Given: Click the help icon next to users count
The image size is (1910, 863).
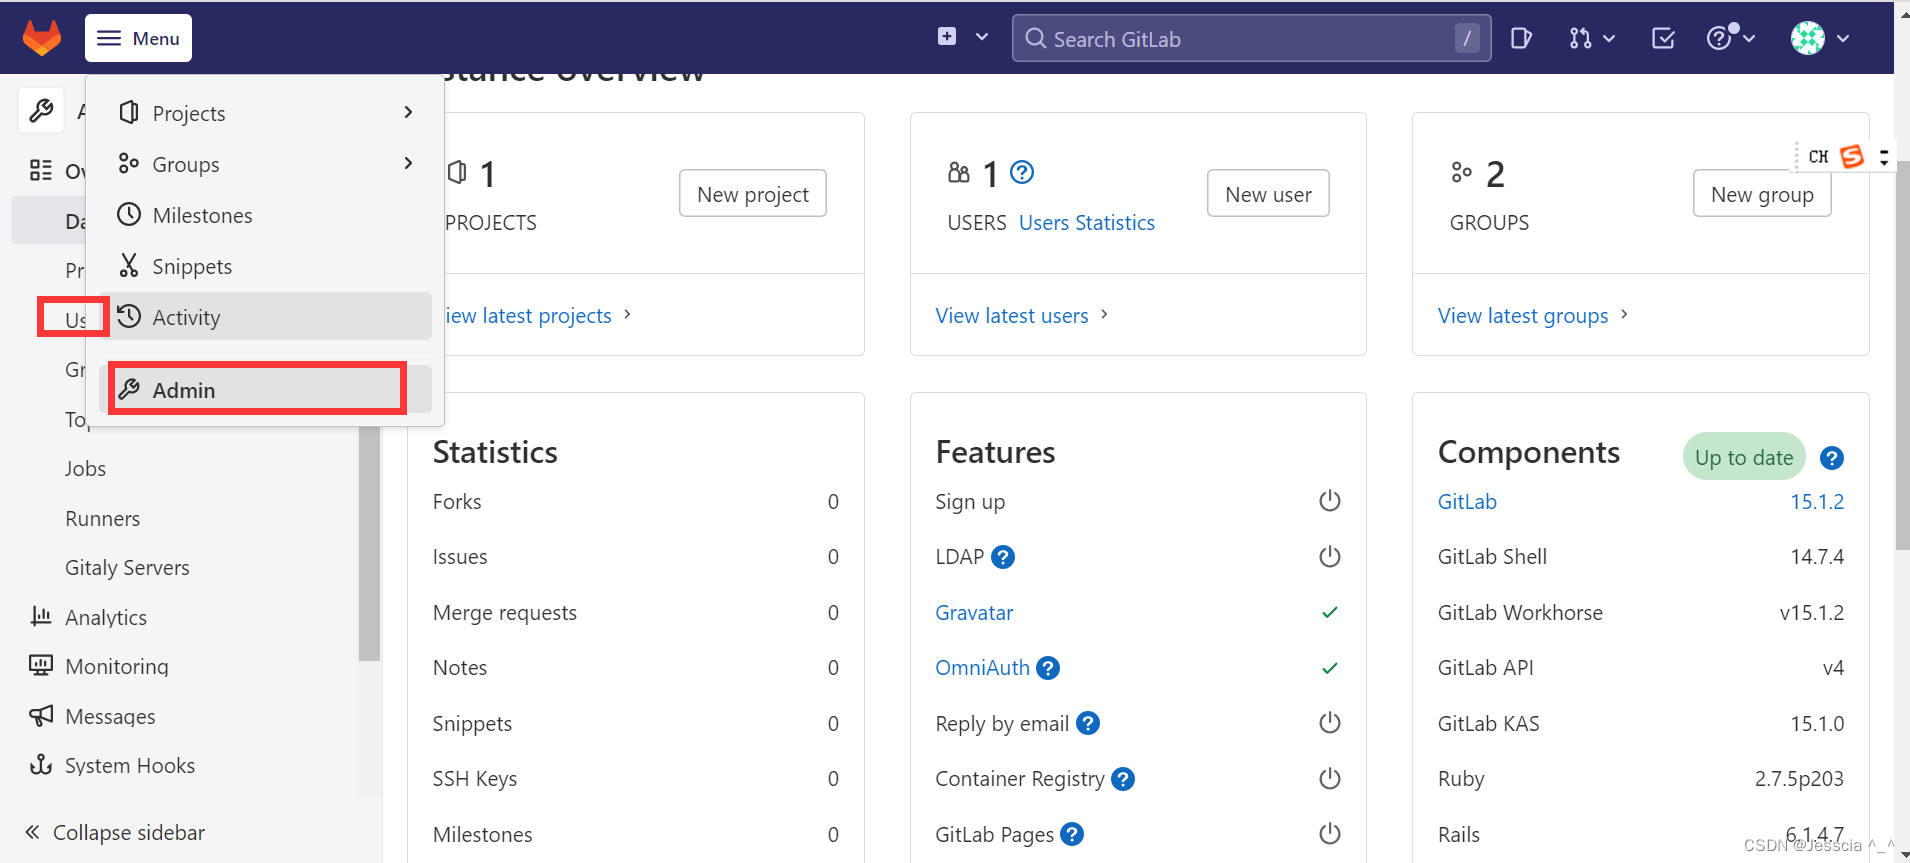Looking at the screenshot, I should [1022, 172].
